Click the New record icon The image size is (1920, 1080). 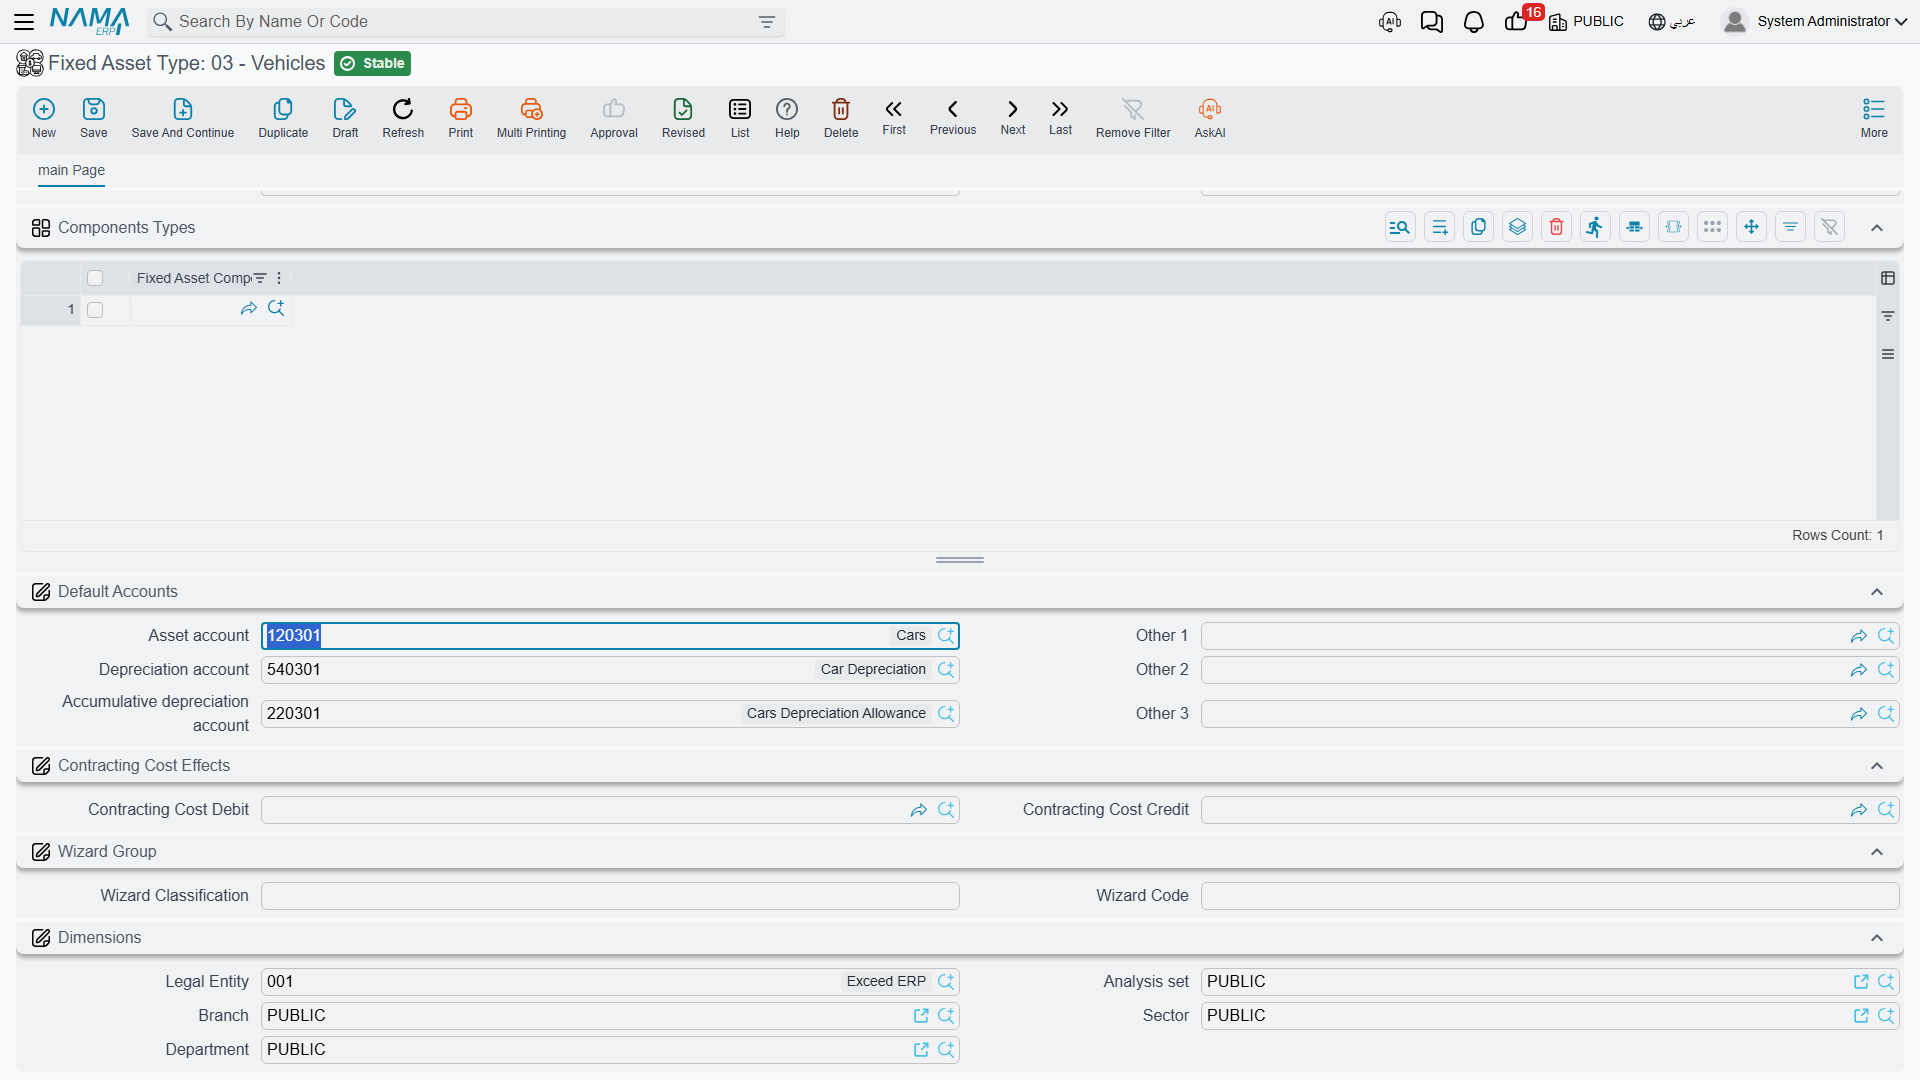coord(44,118)
